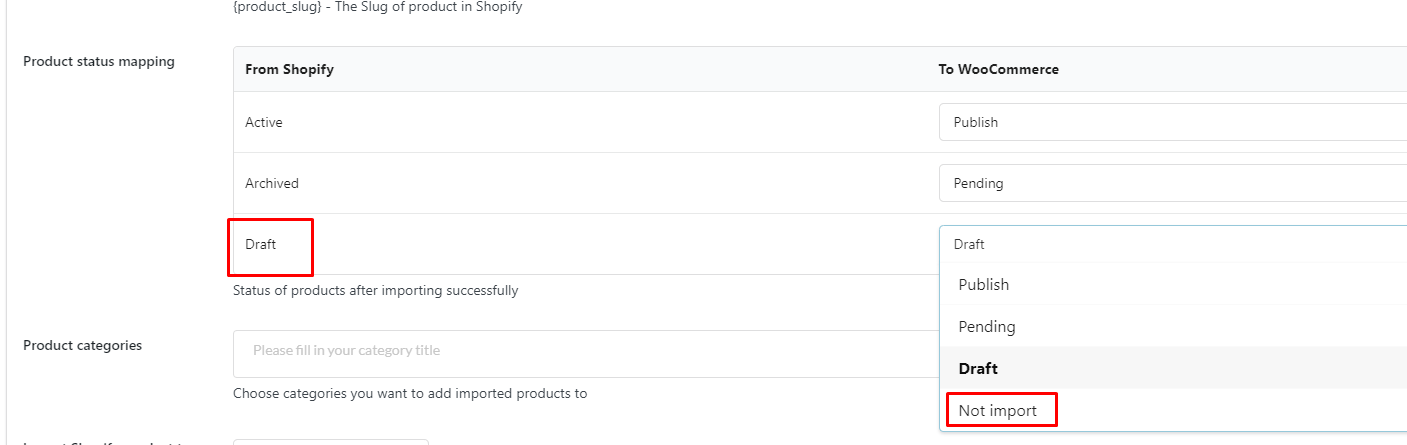
Task: Click the To WooCommerce column header
Action: (998, 69)
